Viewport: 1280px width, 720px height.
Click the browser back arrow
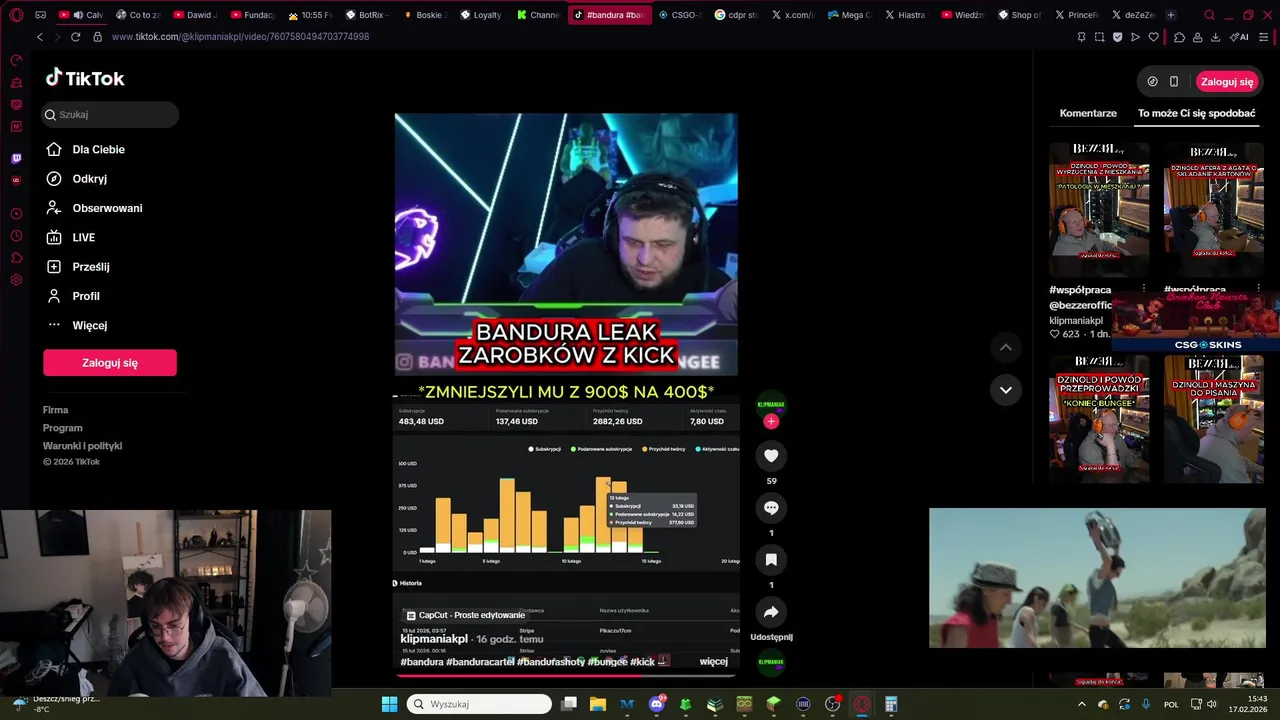coord(40,37)
